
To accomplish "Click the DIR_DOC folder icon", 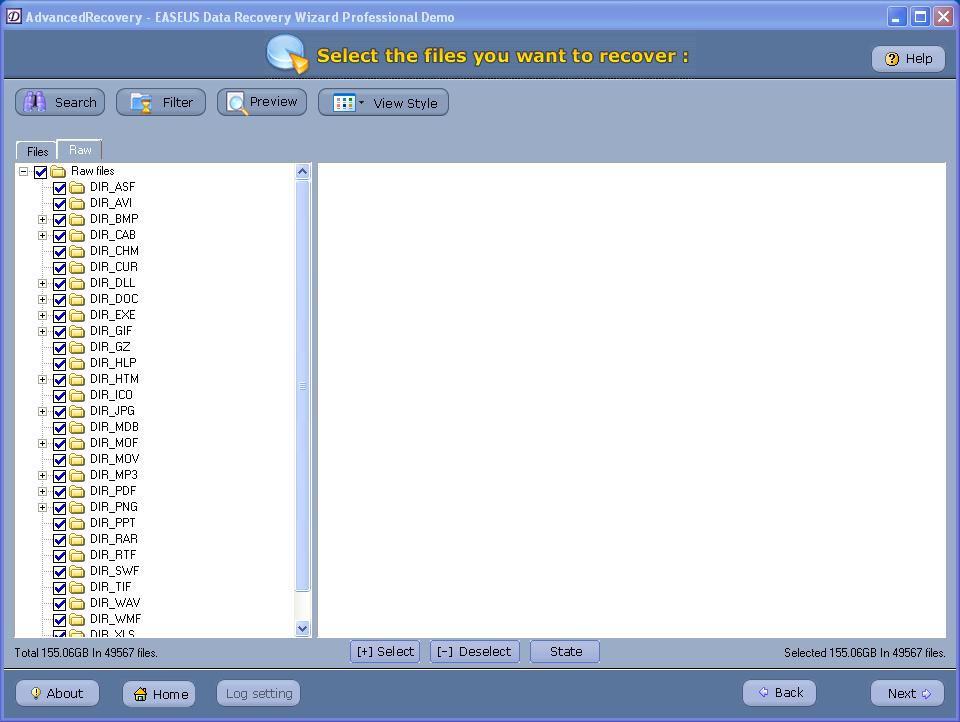I will pyautogui.click(x=77, y=299).
